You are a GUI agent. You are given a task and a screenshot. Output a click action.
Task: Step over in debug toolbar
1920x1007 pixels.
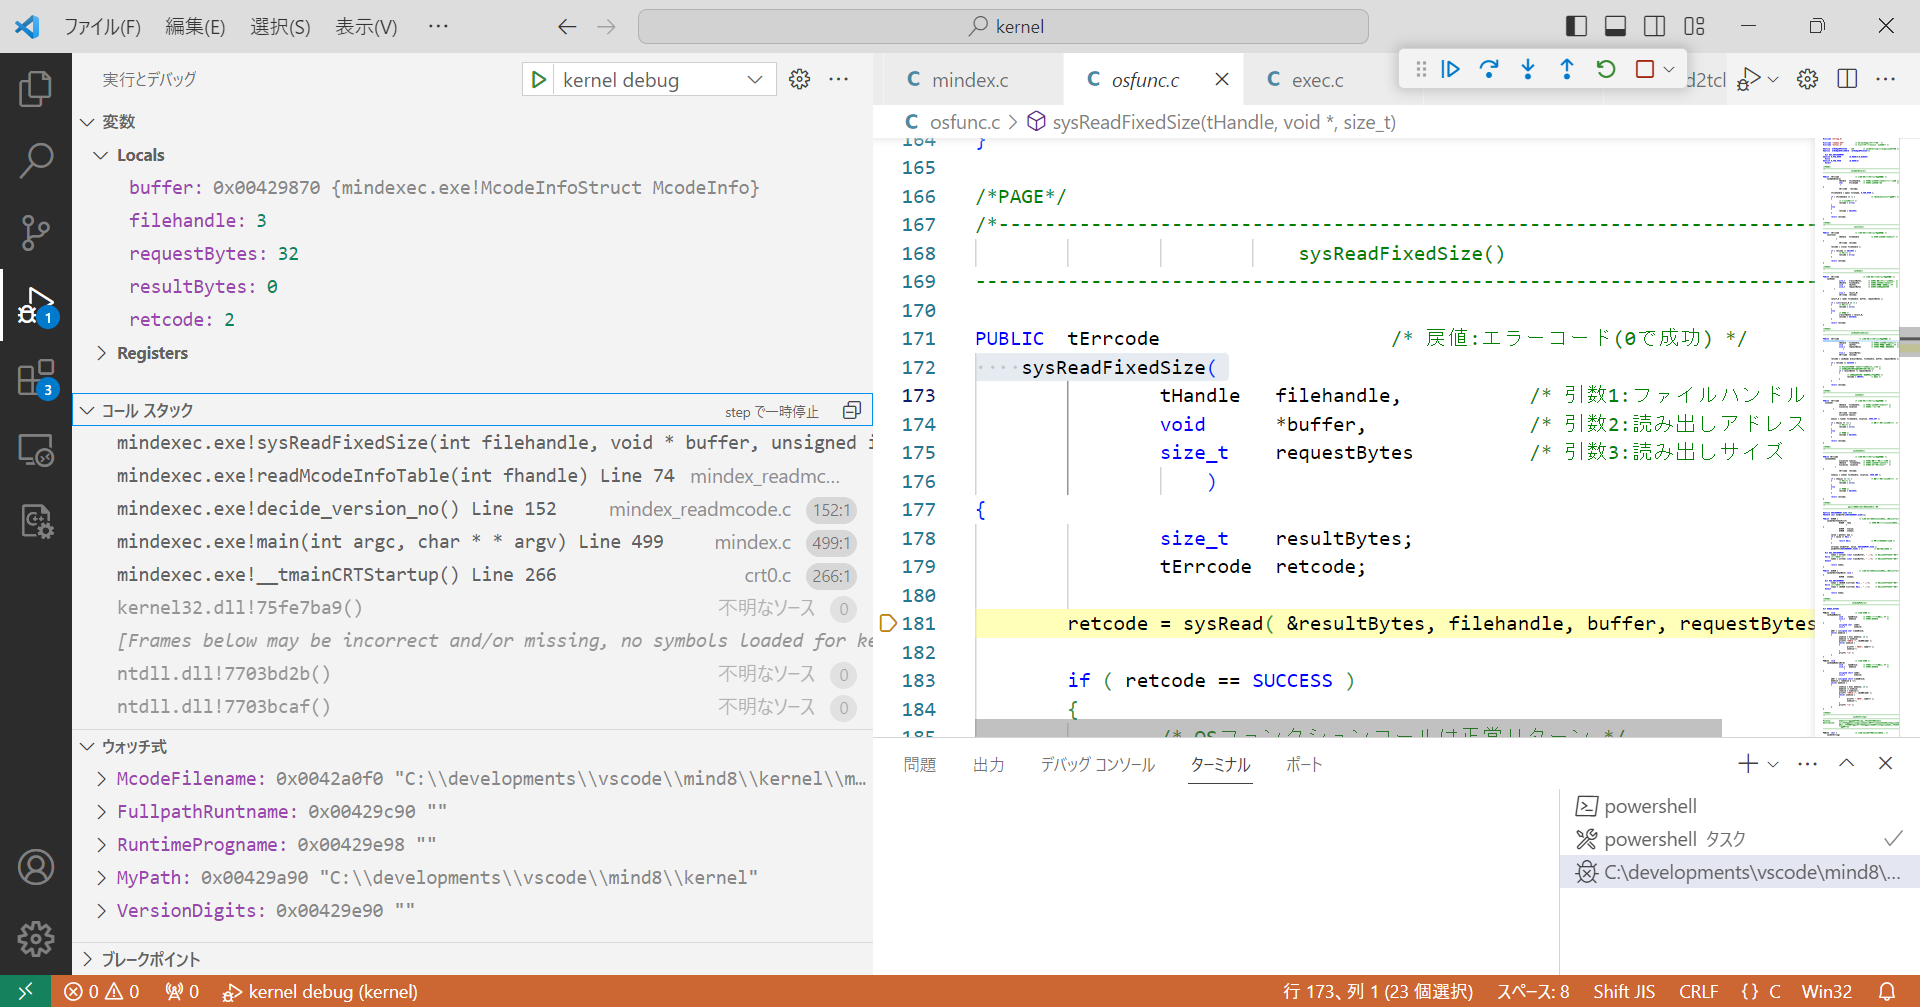tap(1489, 69)
